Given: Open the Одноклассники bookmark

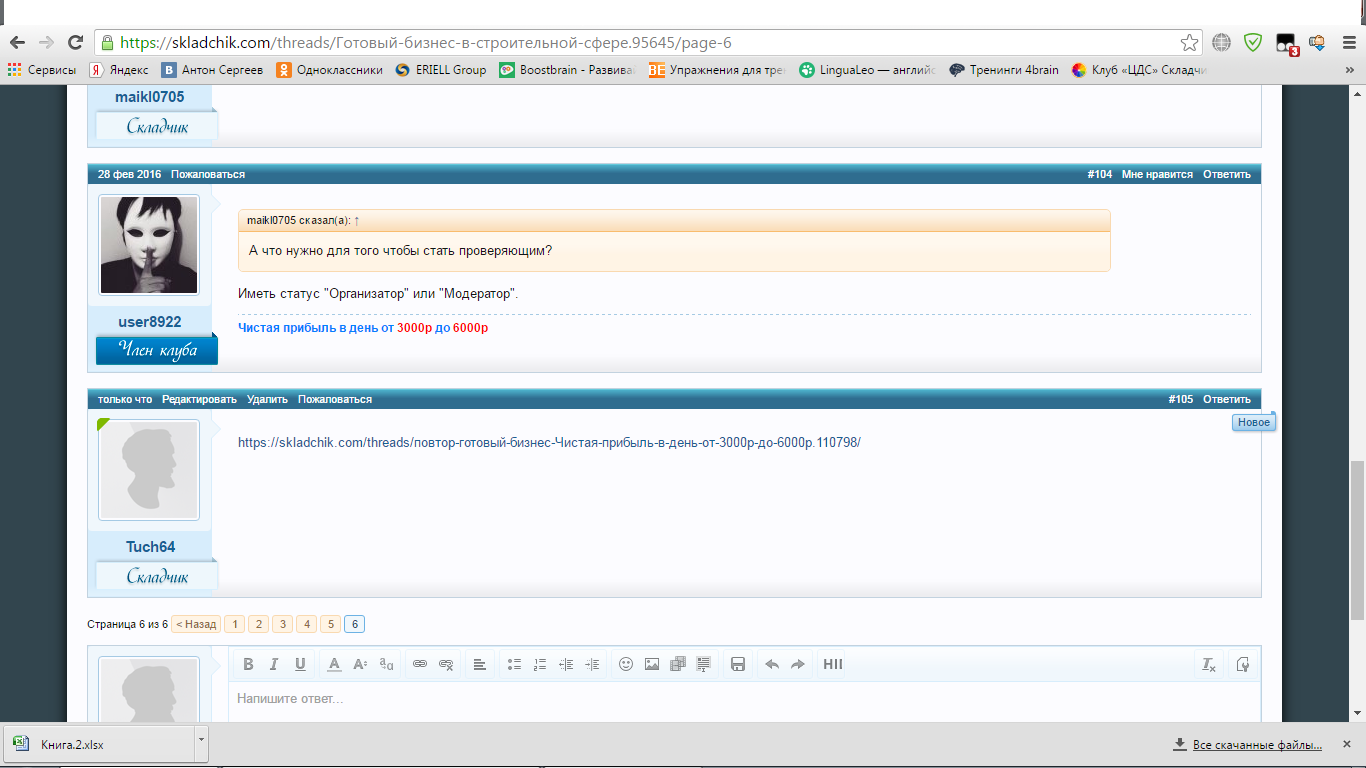Looking at the screenshot, I should pos(330,70).
